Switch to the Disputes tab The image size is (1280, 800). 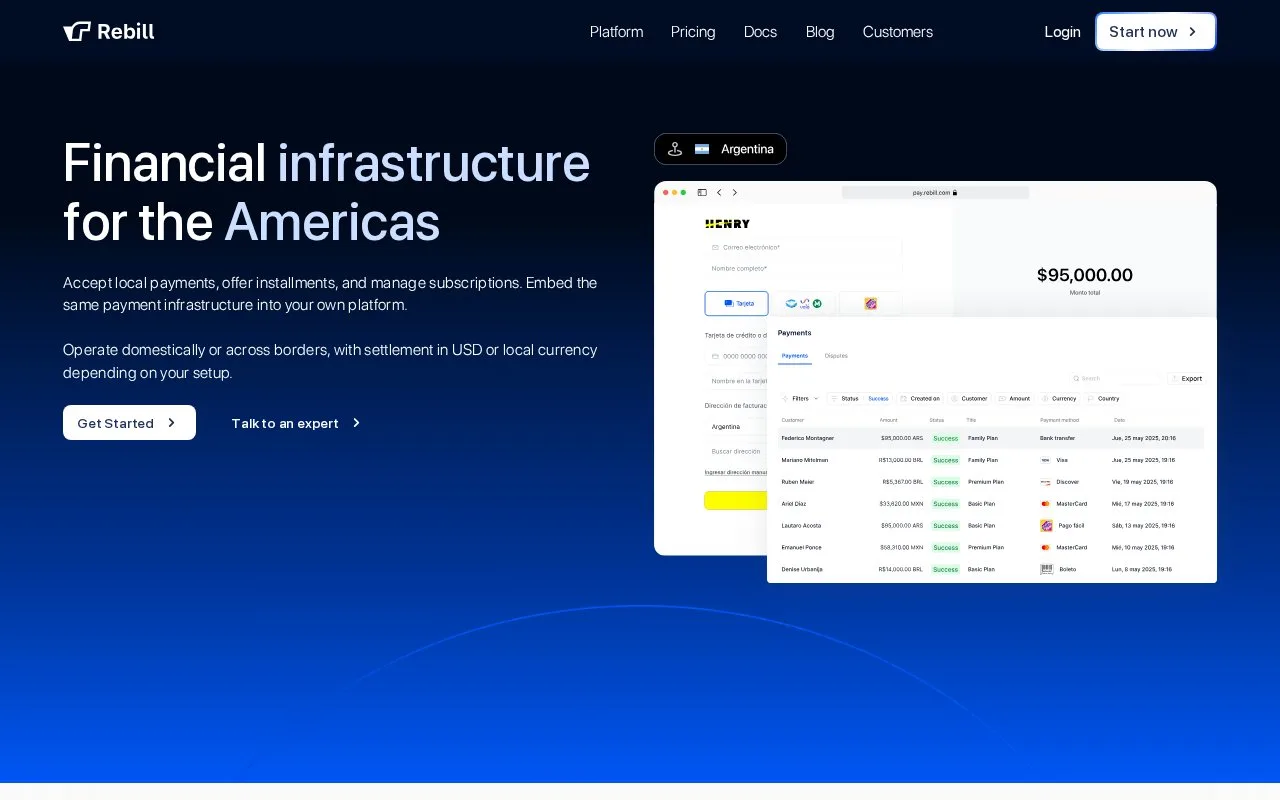coord(836,356)
